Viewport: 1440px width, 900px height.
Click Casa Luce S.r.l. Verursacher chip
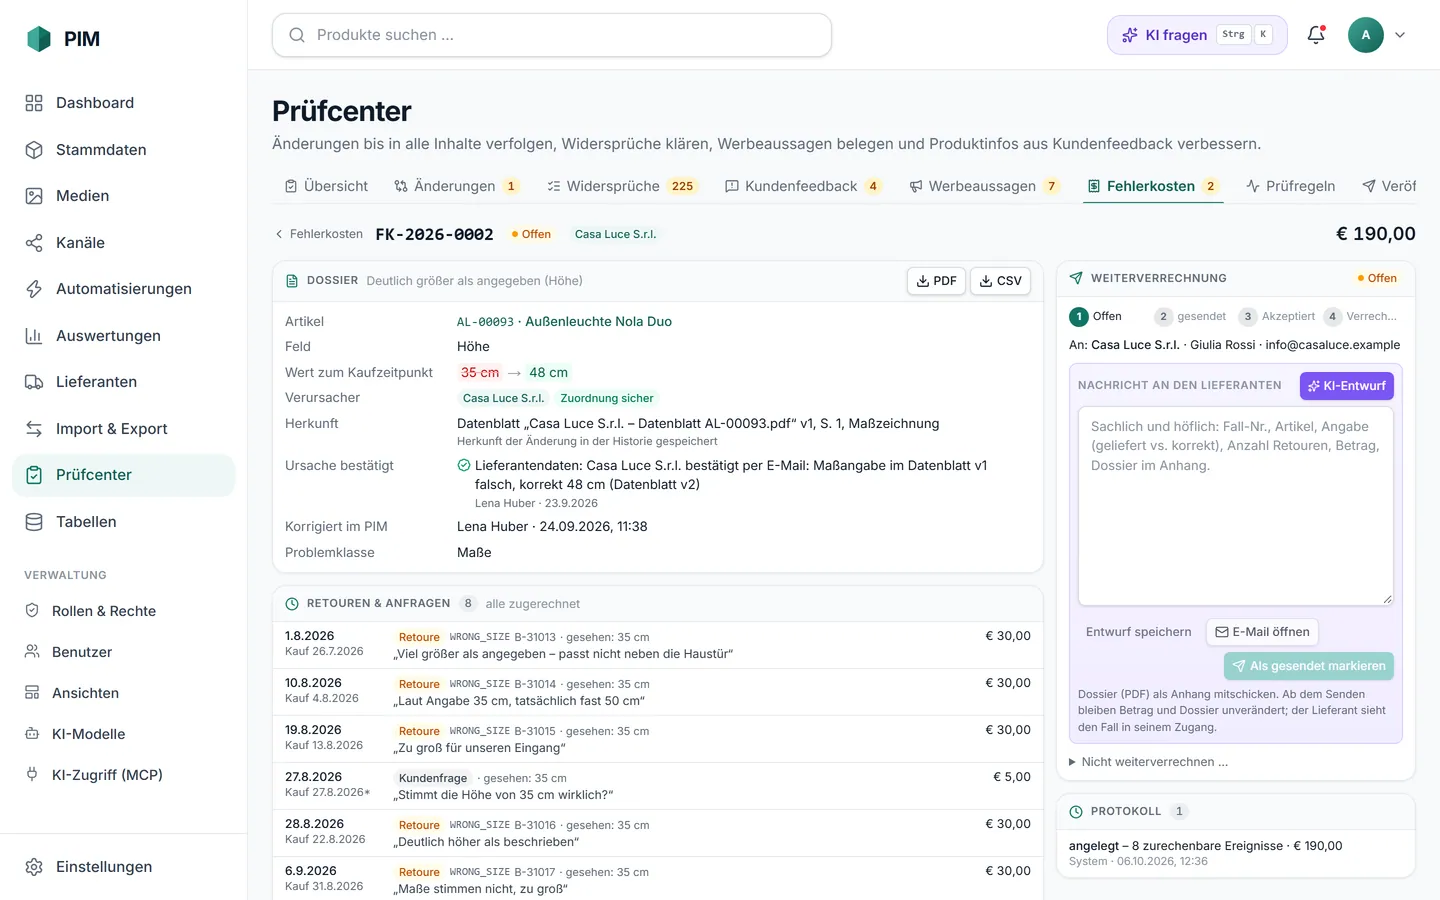tap(503, 398)
